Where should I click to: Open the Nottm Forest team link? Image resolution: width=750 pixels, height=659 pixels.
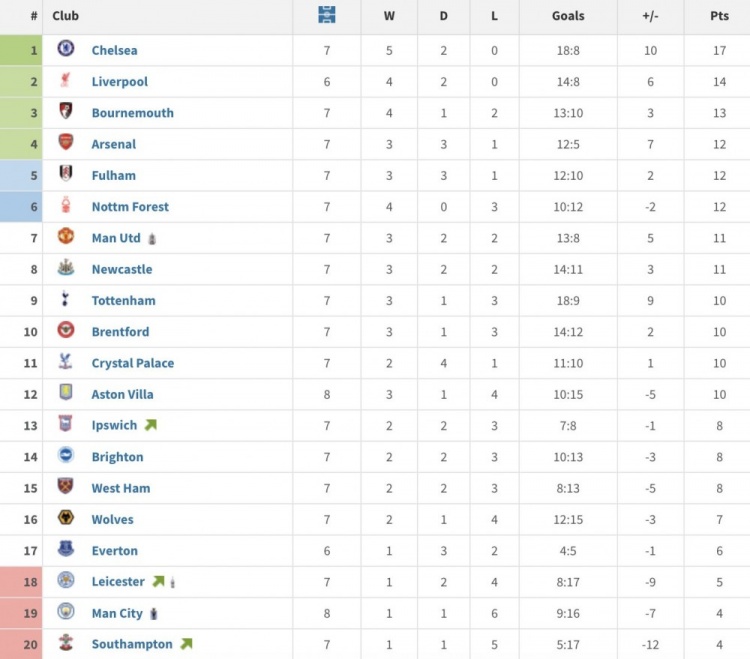click(x=130, y=207)
